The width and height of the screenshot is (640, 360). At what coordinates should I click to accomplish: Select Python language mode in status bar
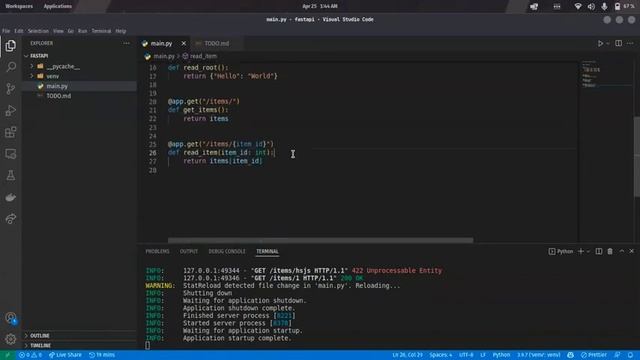501,355
